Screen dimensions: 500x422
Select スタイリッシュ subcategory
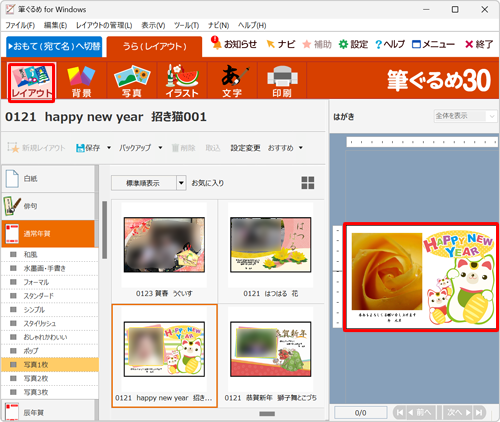point(50,323)
